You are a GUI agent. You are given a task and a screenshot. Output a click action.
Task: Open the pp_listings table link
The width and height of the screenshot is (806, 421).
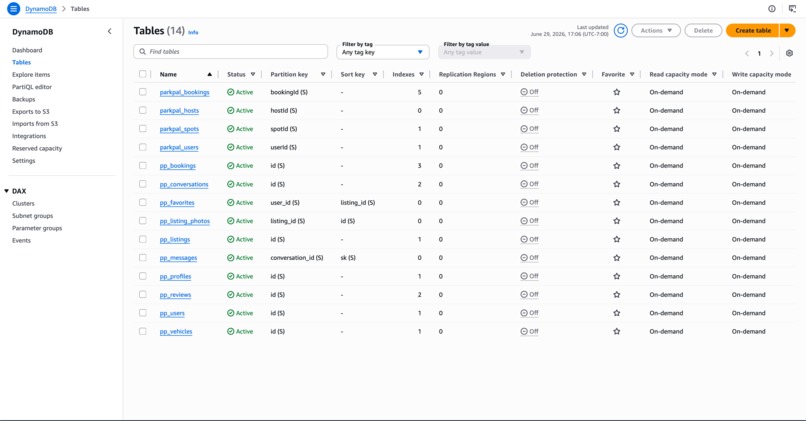point(175,240)
